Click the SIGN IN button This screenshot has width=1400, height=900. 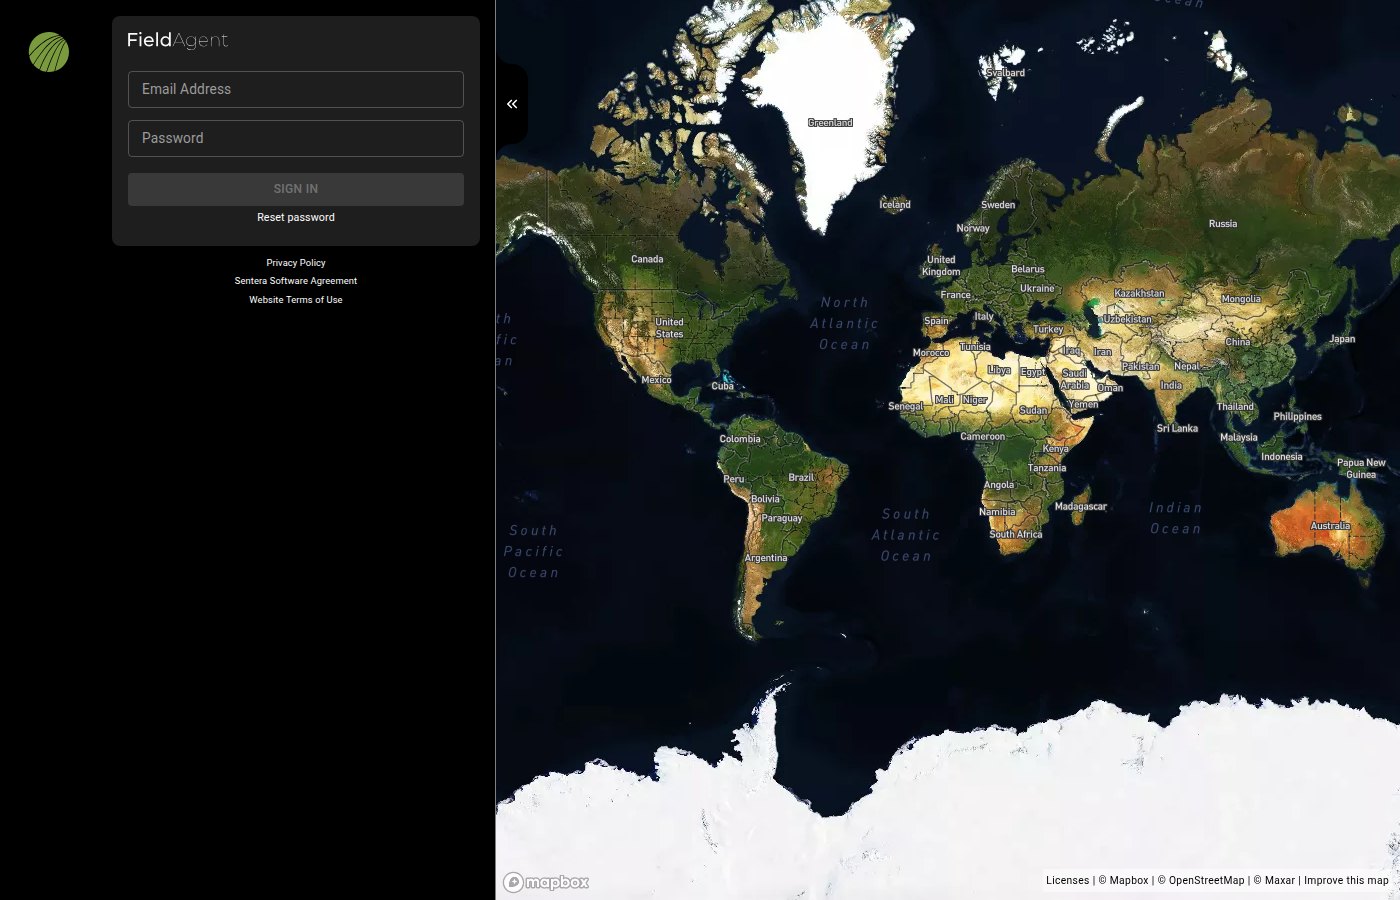[296, 189]
